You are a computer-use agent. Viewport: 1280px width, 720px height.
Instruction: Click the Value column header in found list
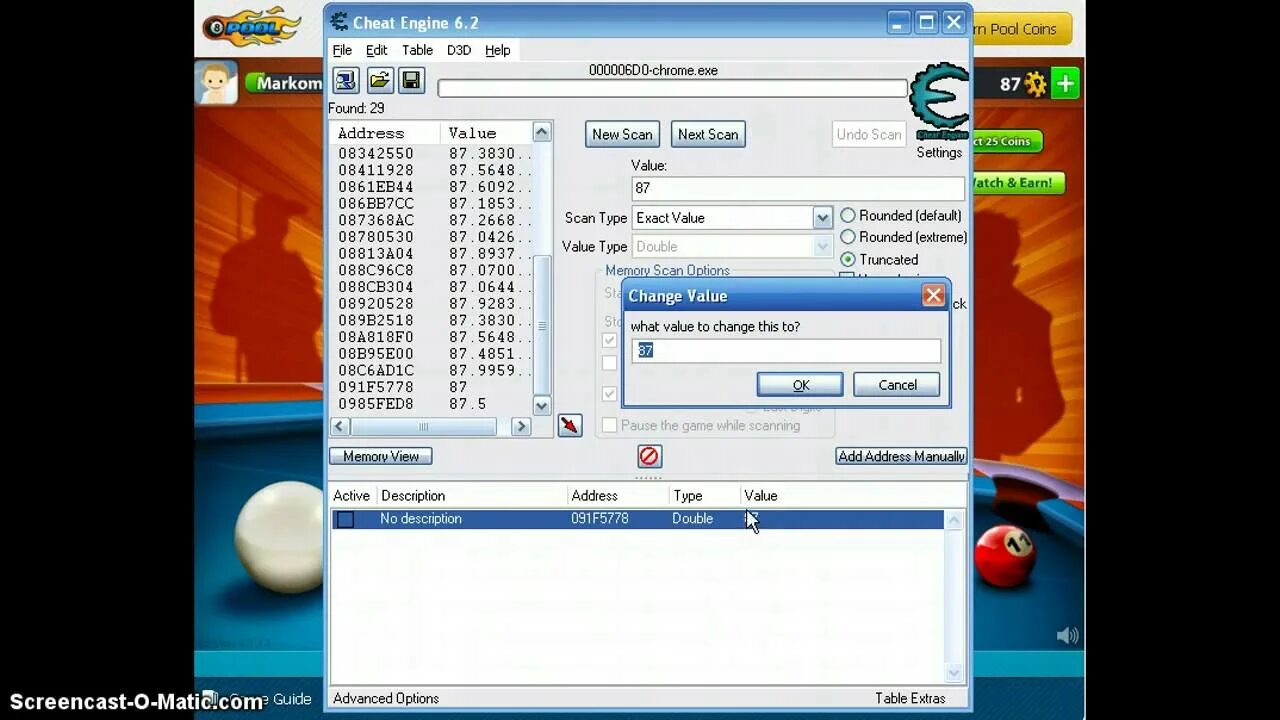point(486,133)
